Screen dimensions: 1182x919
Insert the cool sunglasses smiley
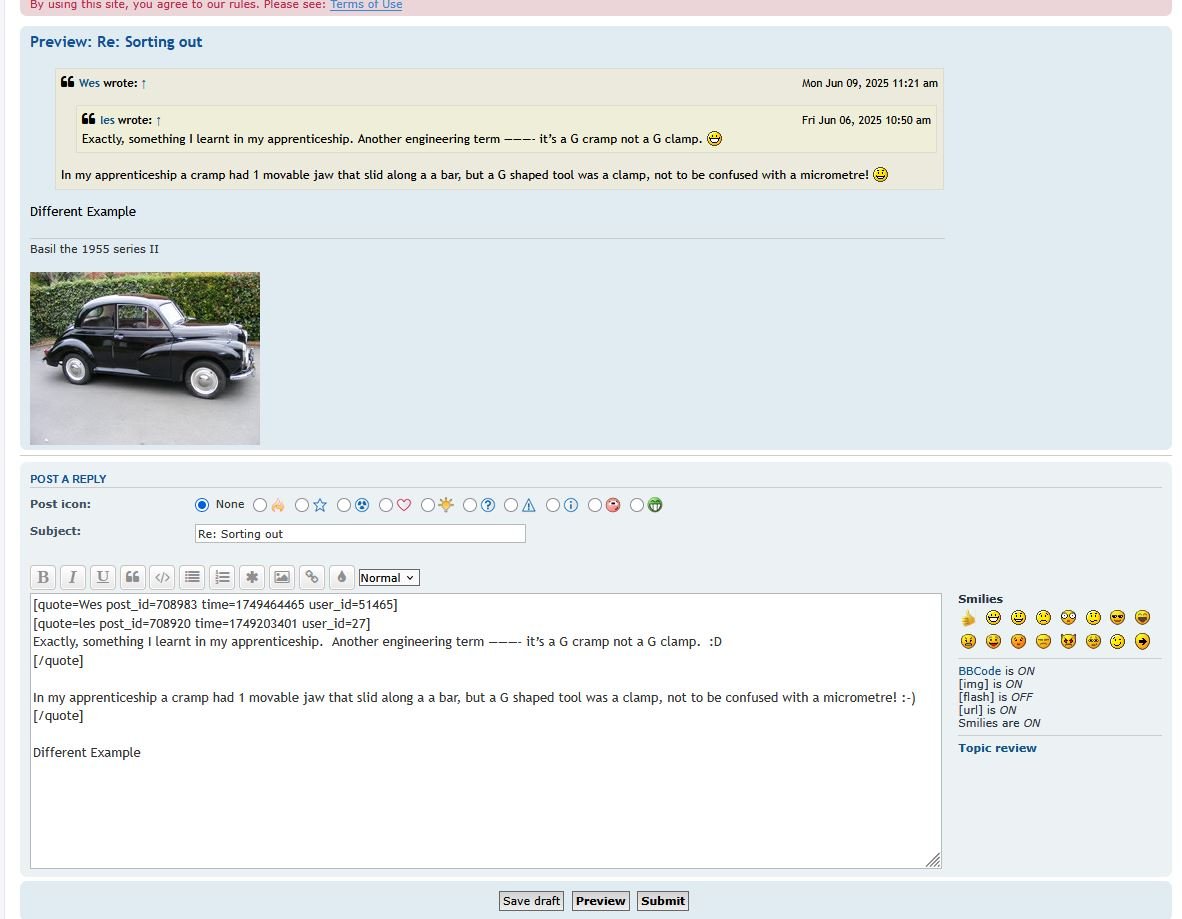point(1117,618)
